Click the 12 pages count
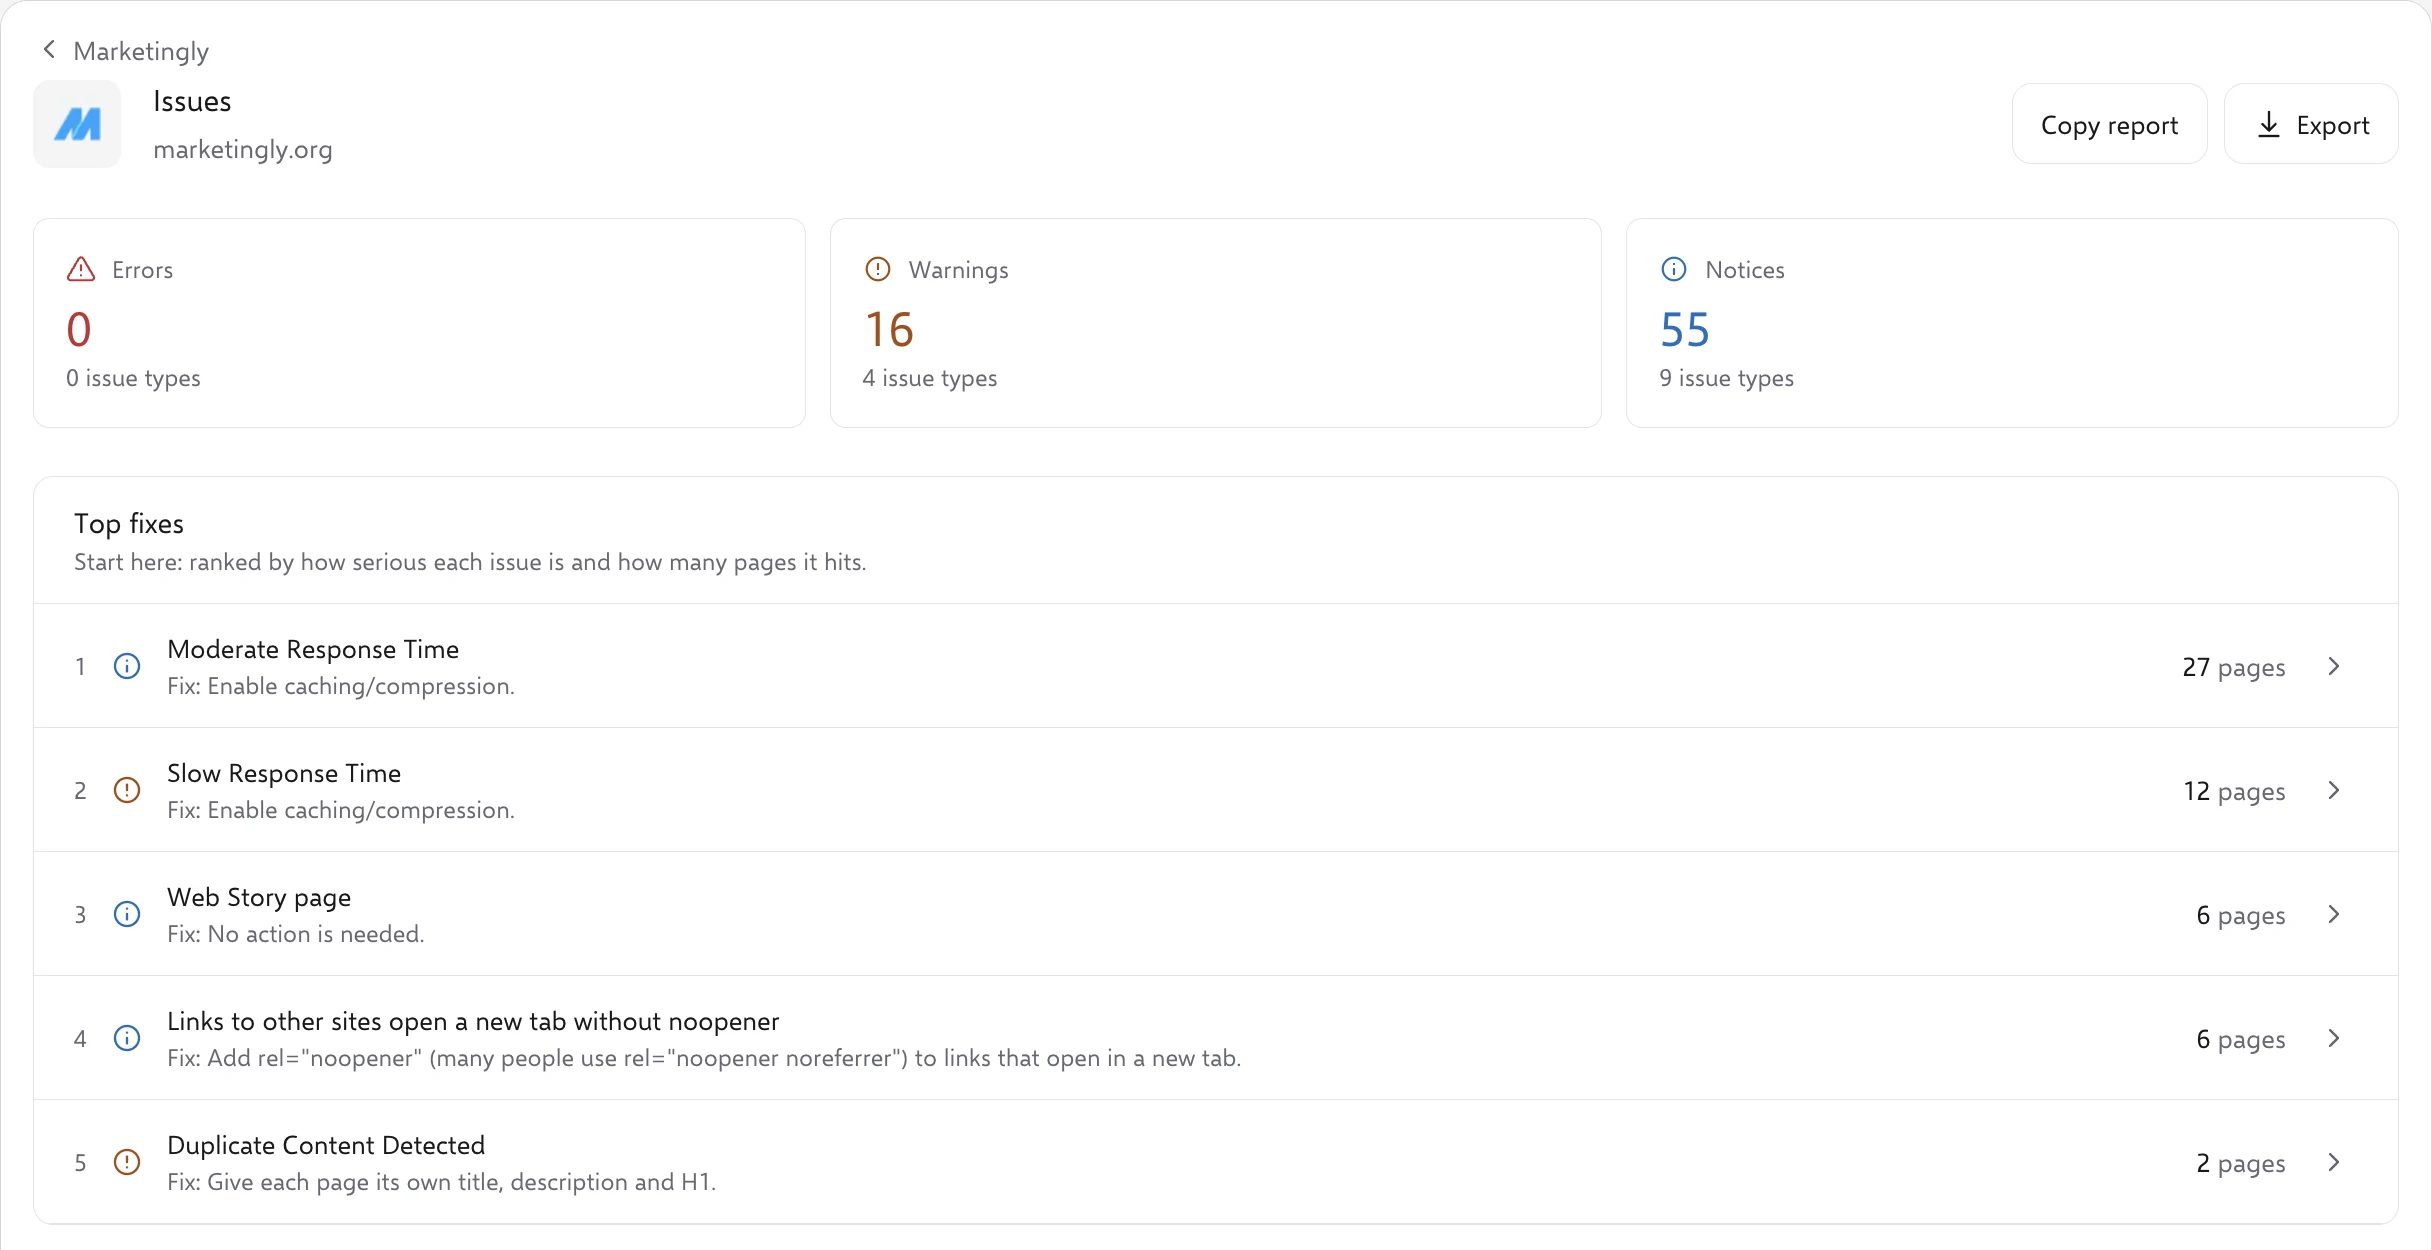Viewport: 2432px width, 1250px height. point(2234,791)
